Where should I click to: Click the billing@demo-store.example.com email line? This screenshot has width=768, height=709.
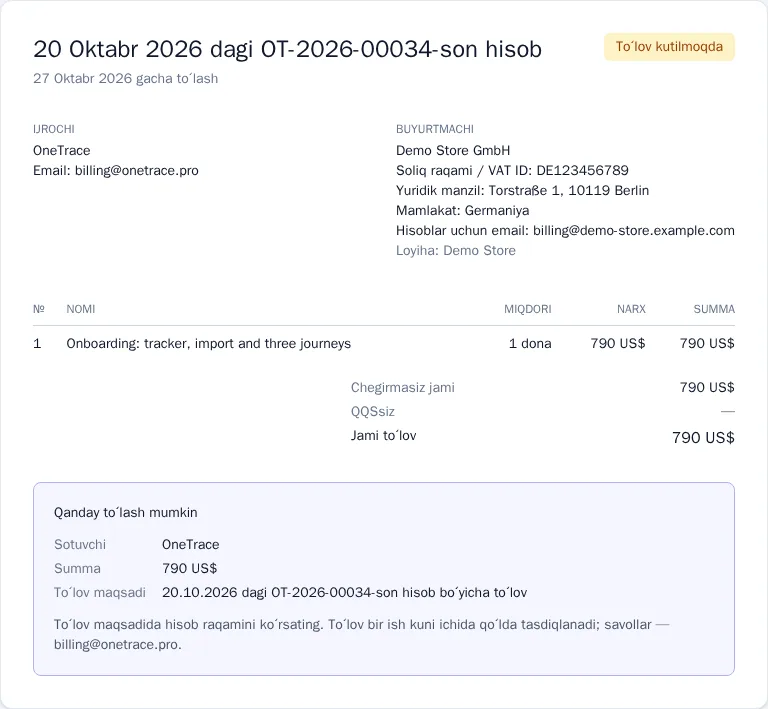click(565, 231)
